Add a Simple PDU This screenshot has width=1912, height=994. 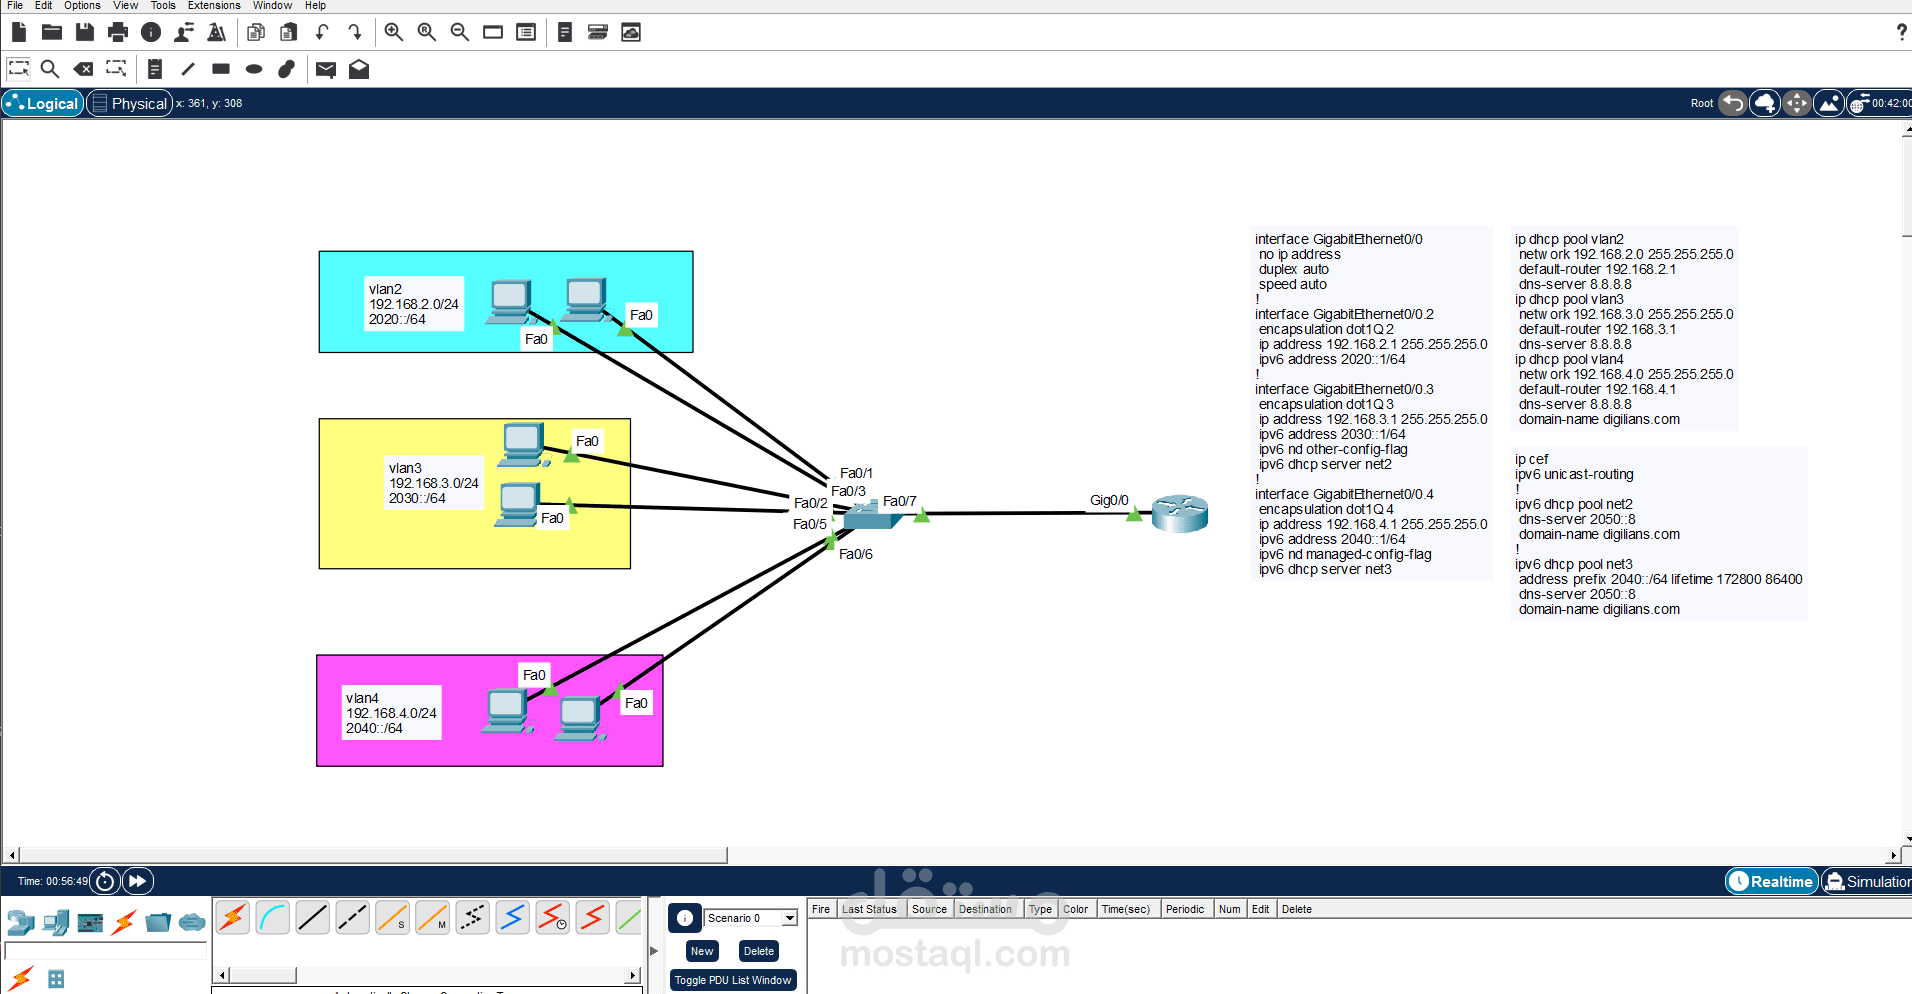tap(325, 69)
